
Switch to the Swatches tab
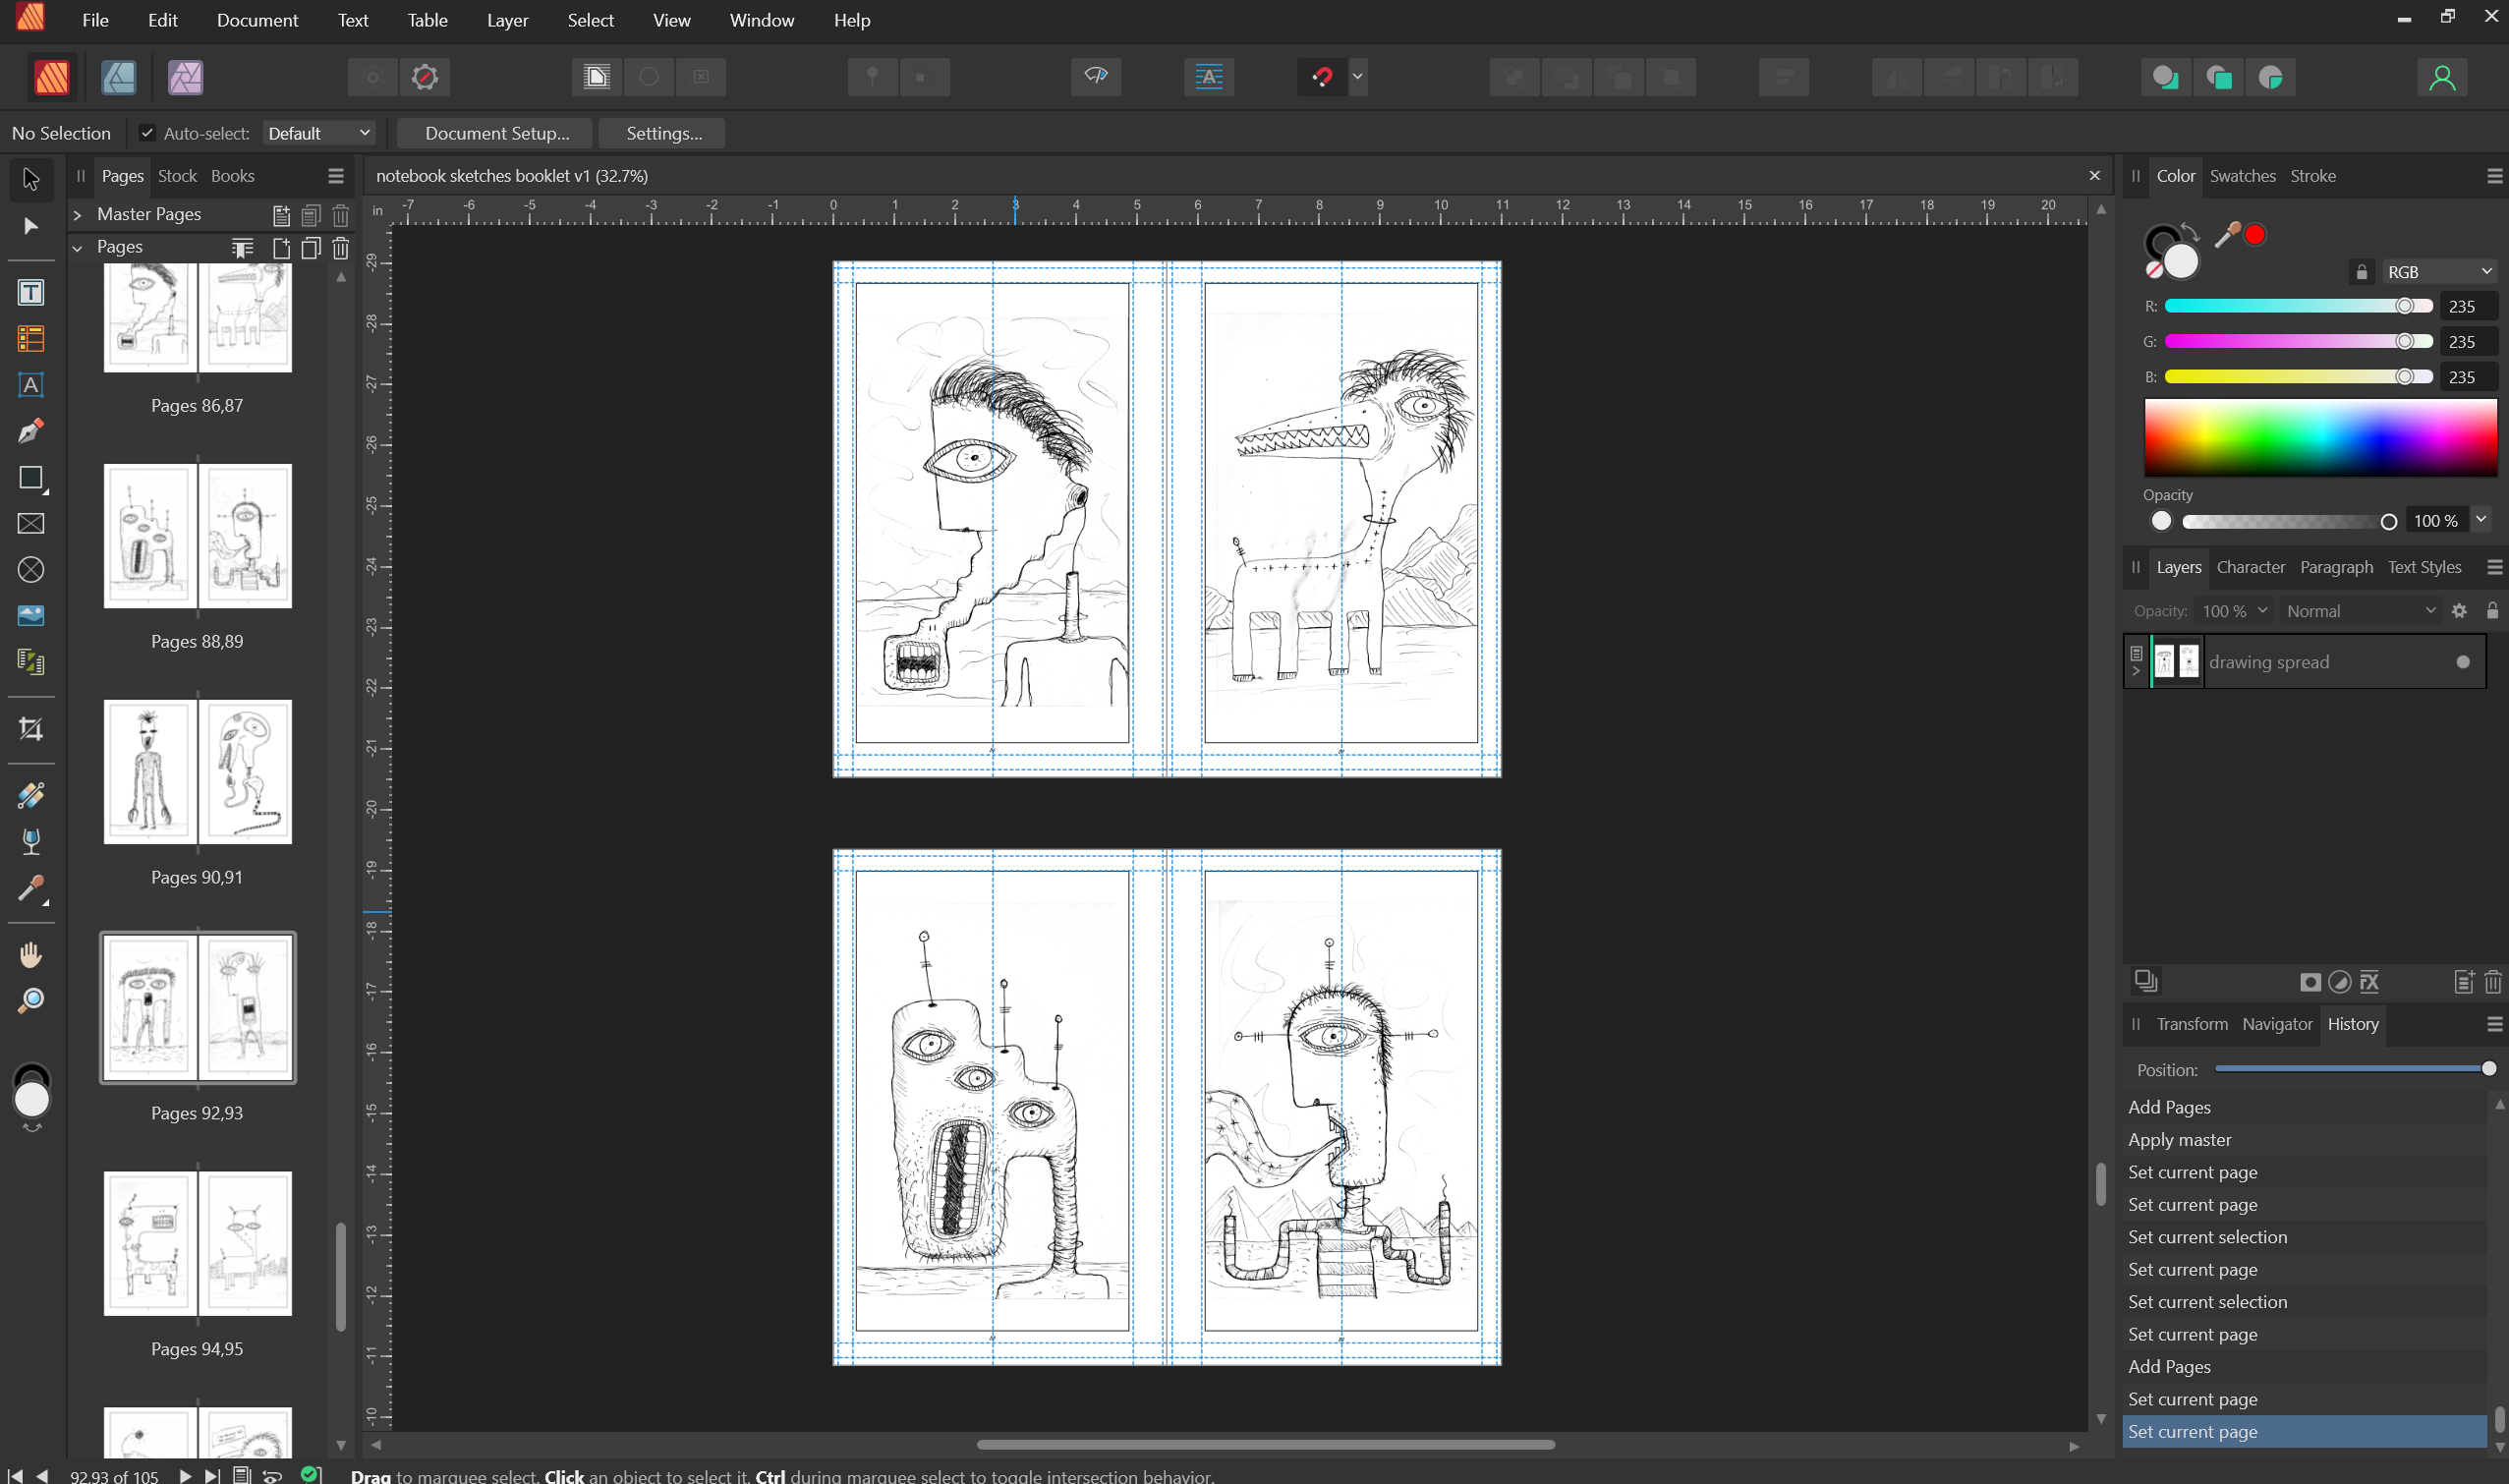click(2242, 176)
